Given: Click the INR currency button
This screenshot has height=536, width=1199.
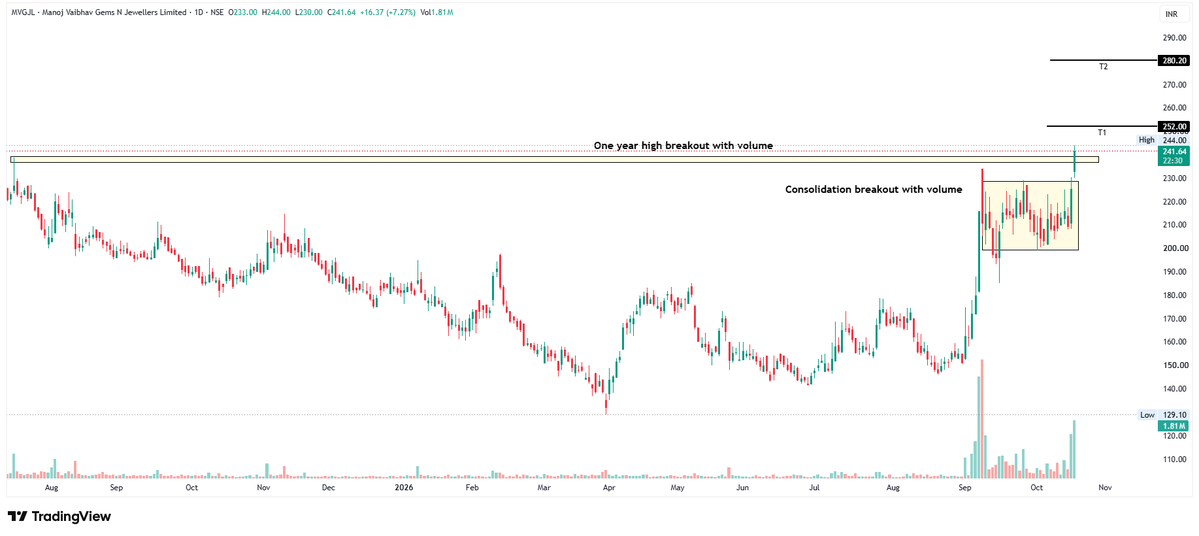Looking at the screenshot, I should (x=1171, y=15).
